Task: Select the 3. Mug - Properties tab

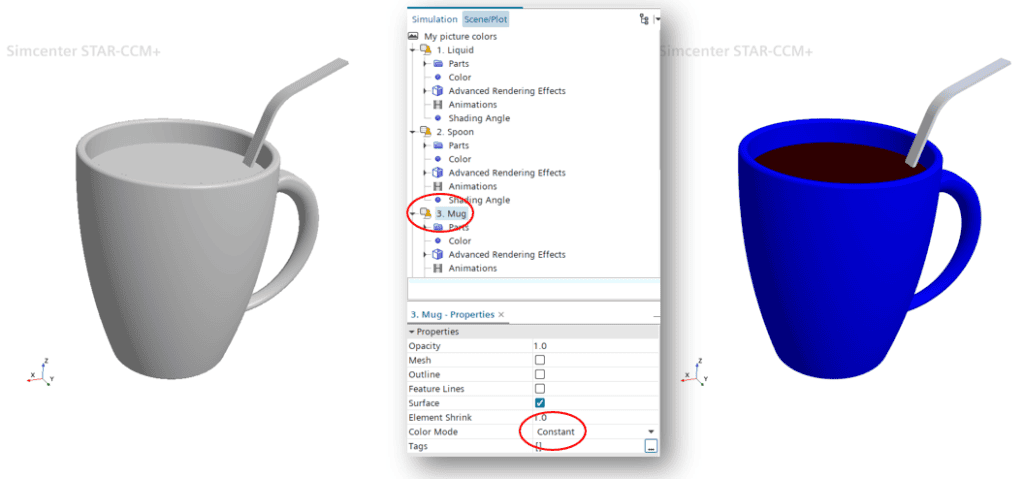Action: click(451, 314)
